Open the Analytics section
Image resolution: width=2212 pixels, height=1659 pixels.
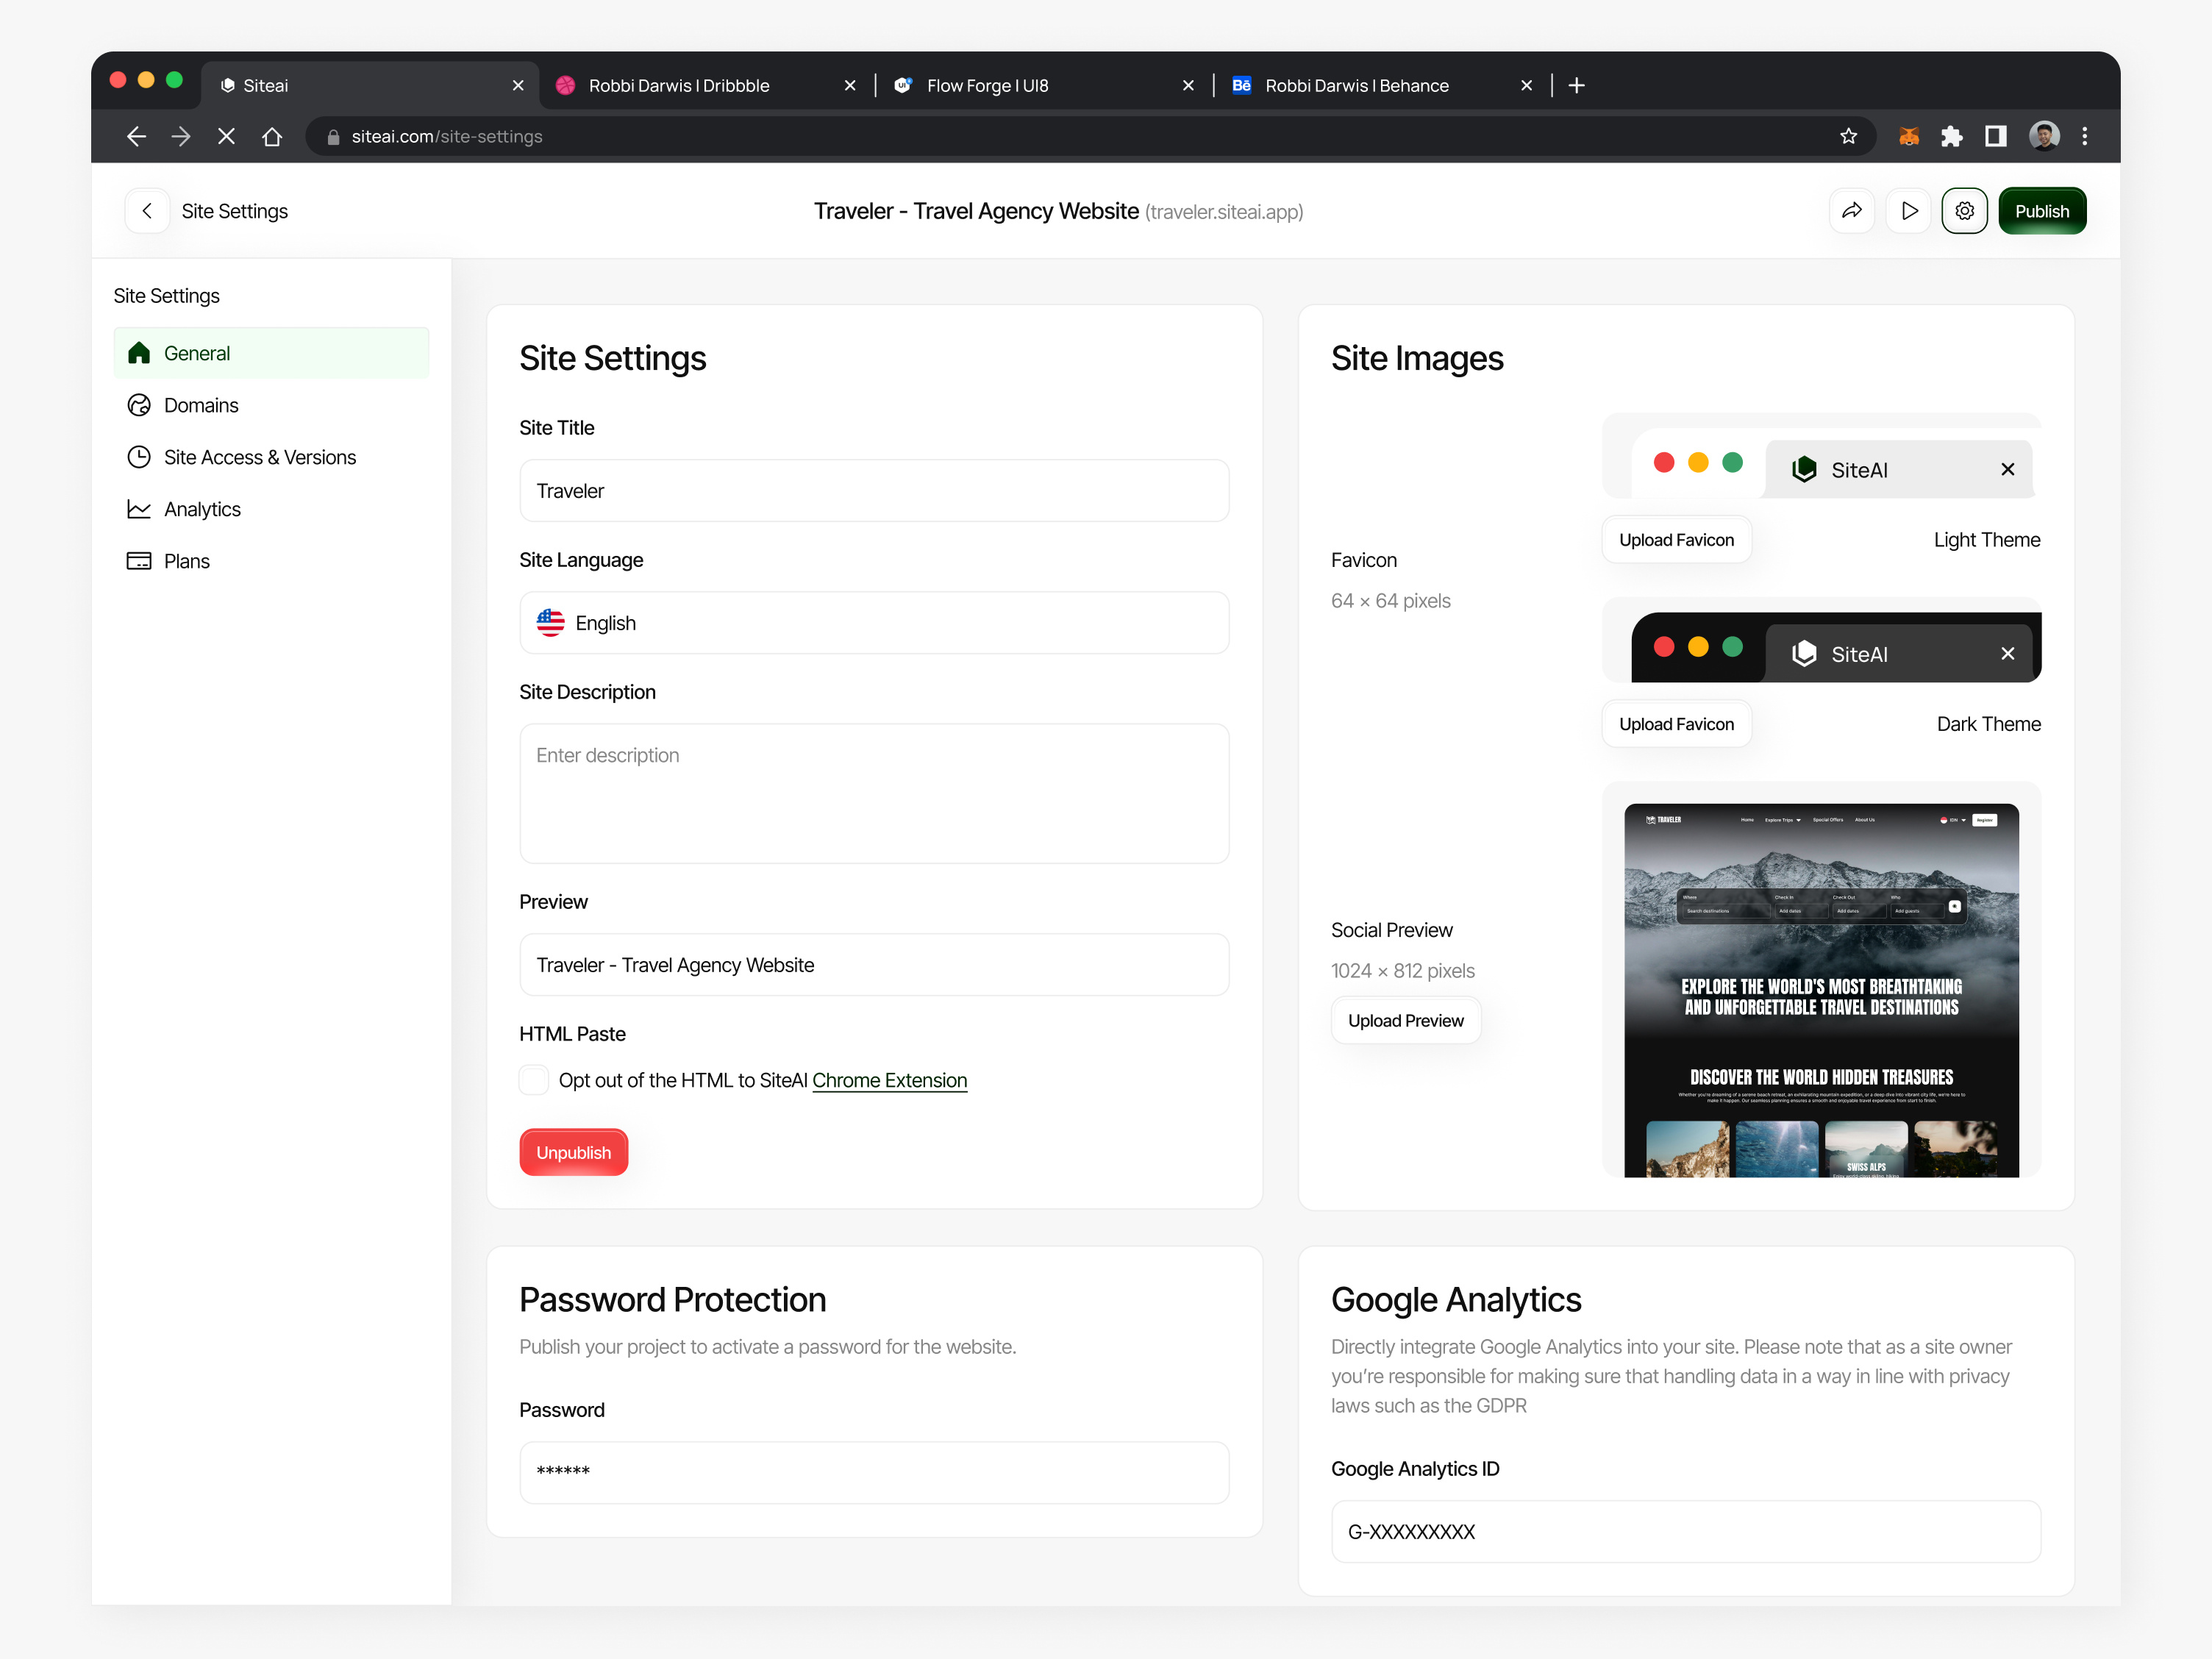(204, 509)
